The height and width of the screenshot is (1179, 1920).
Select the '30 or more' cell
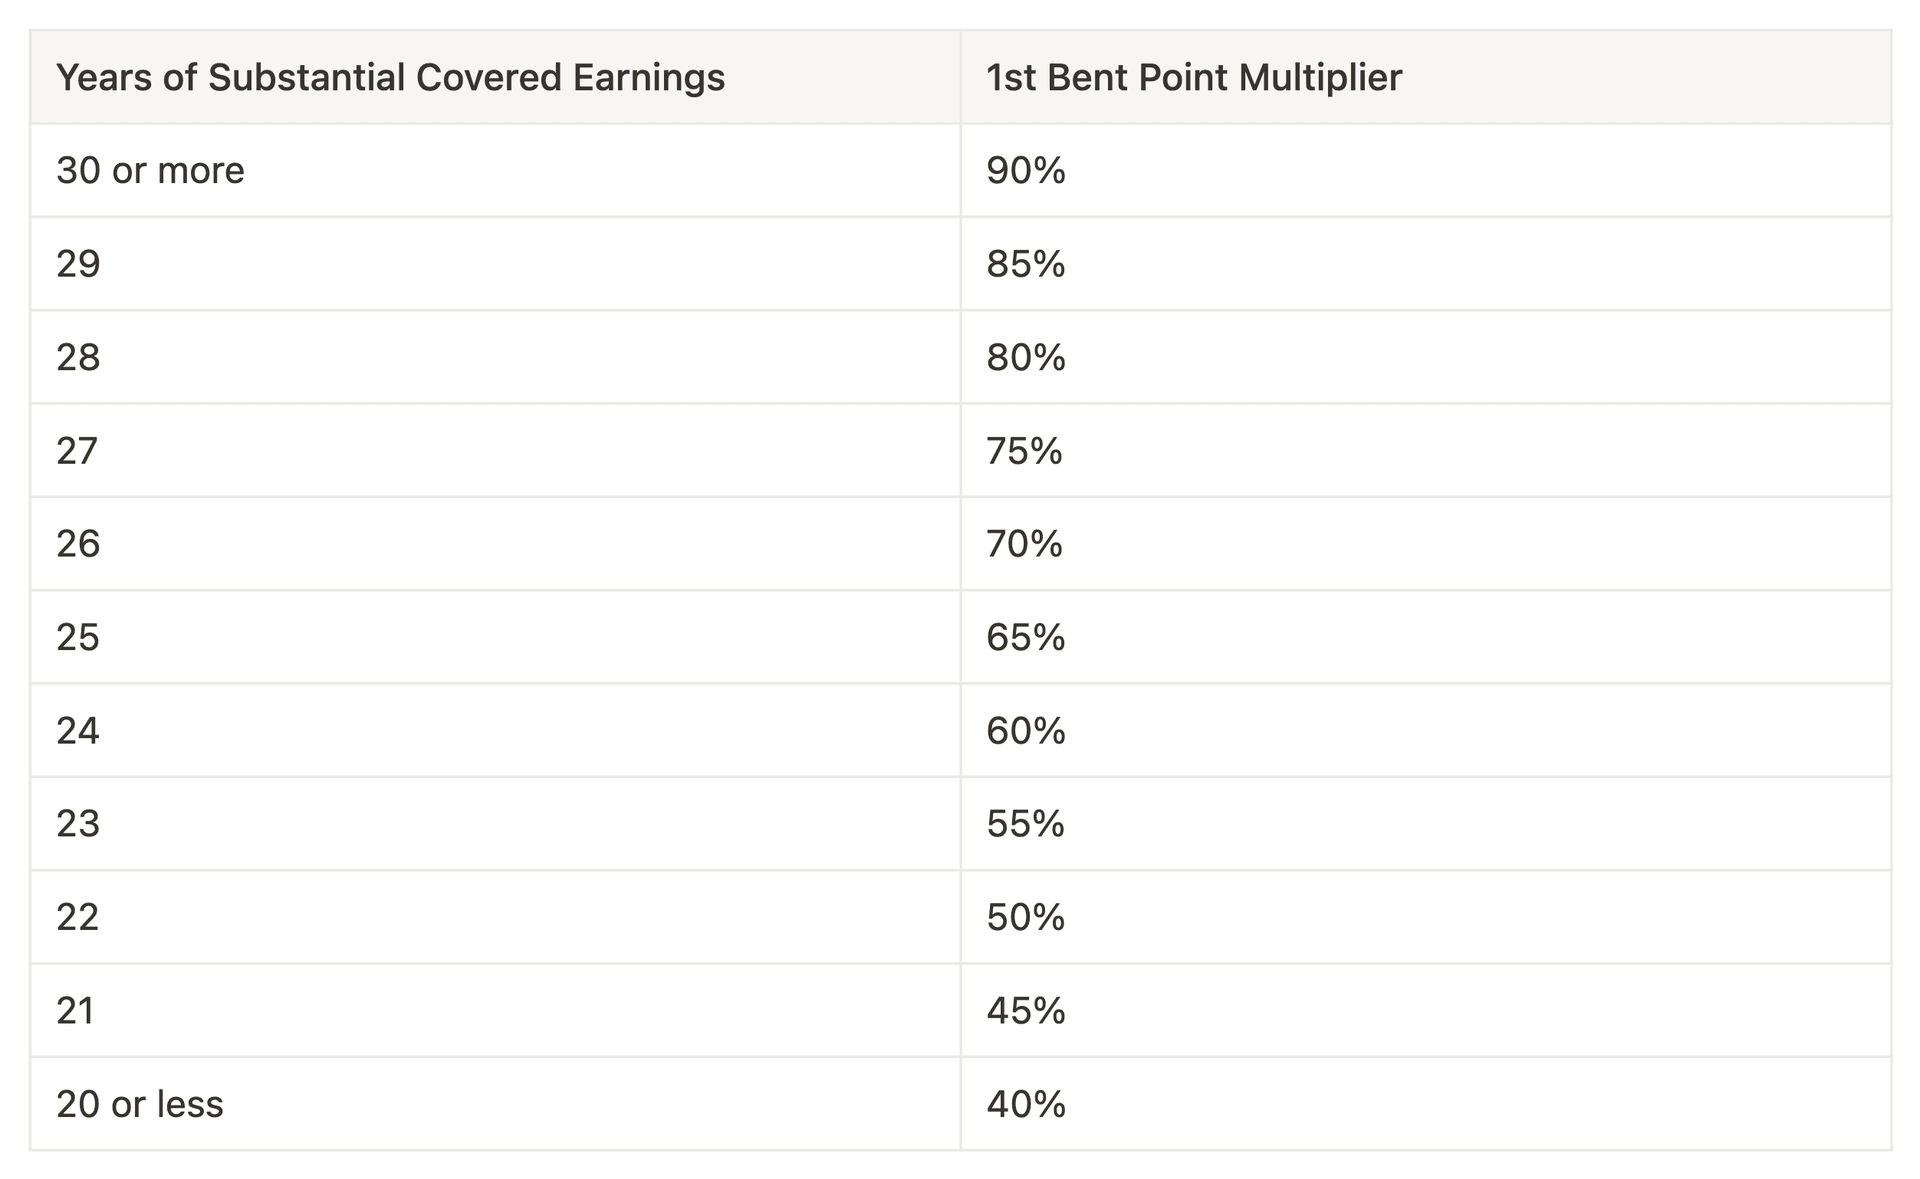coord(495,170)
